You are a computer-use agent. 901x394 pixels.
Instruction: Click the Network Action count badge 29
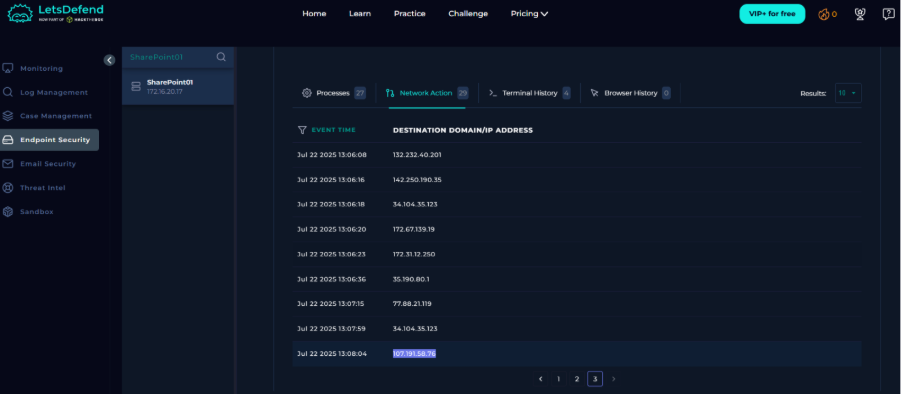(463, 93)
